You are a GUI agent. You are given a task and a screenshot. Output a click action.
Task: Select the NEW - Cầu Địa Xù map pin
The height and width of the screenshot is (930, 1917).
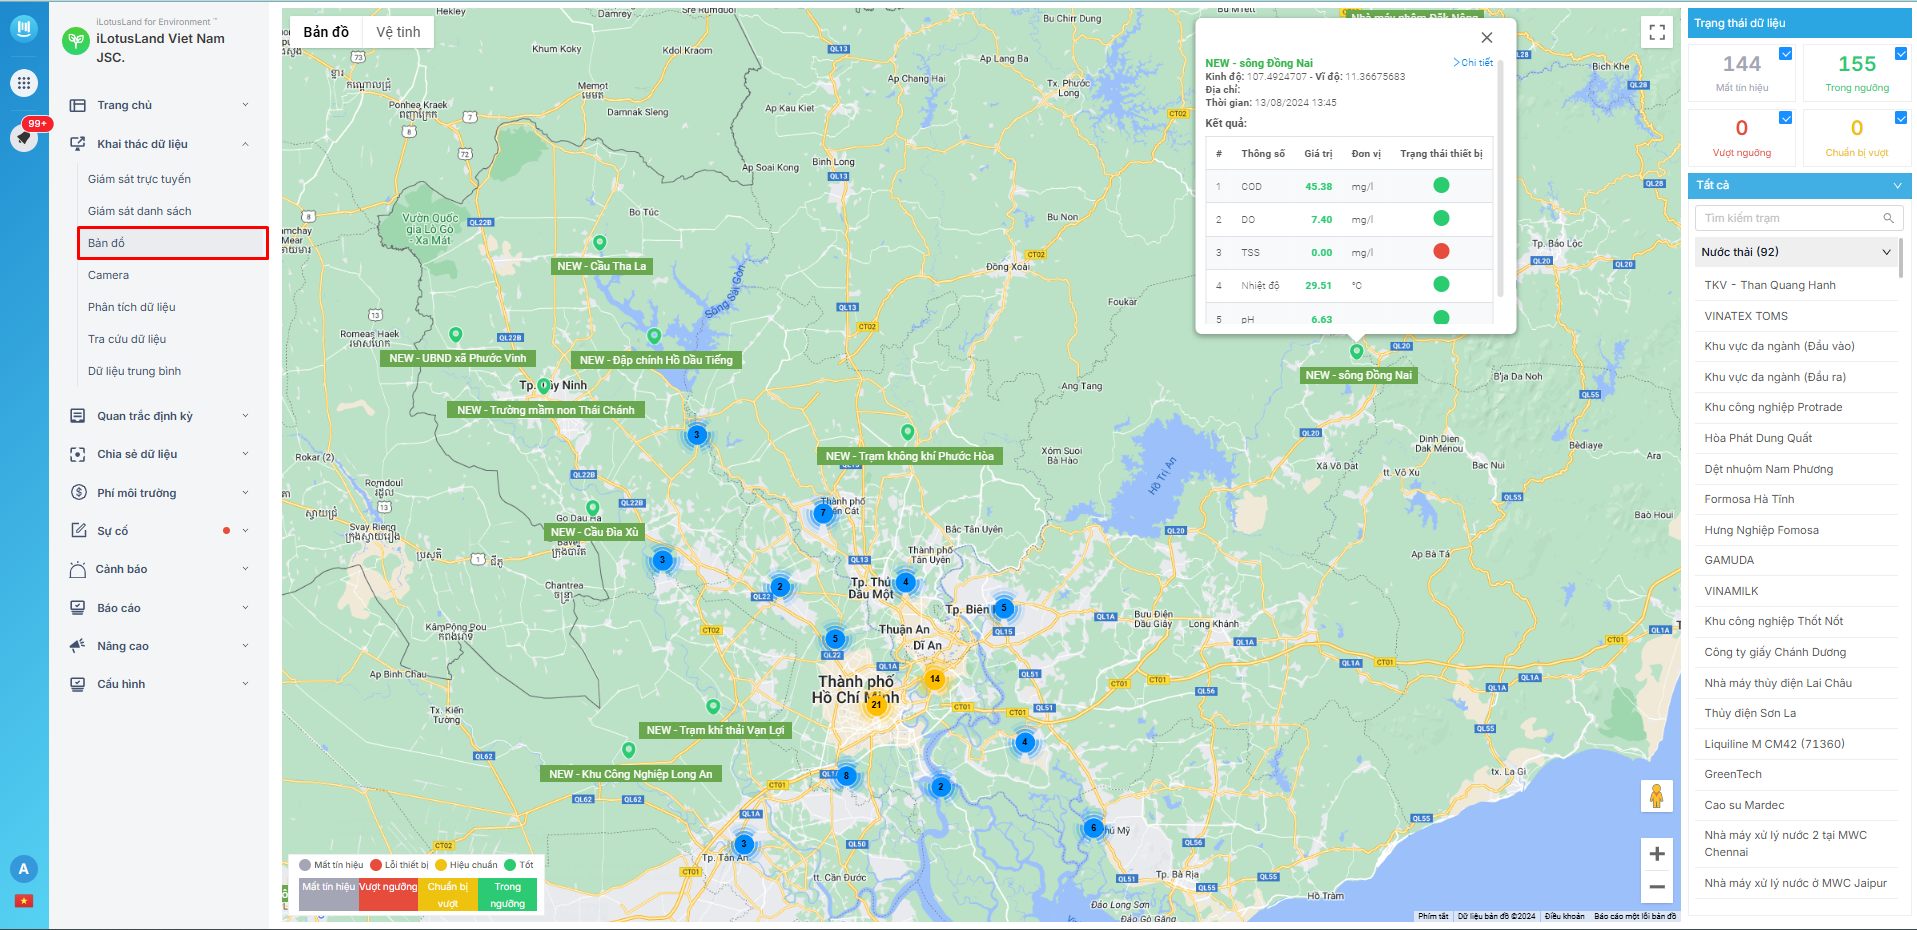593,508
